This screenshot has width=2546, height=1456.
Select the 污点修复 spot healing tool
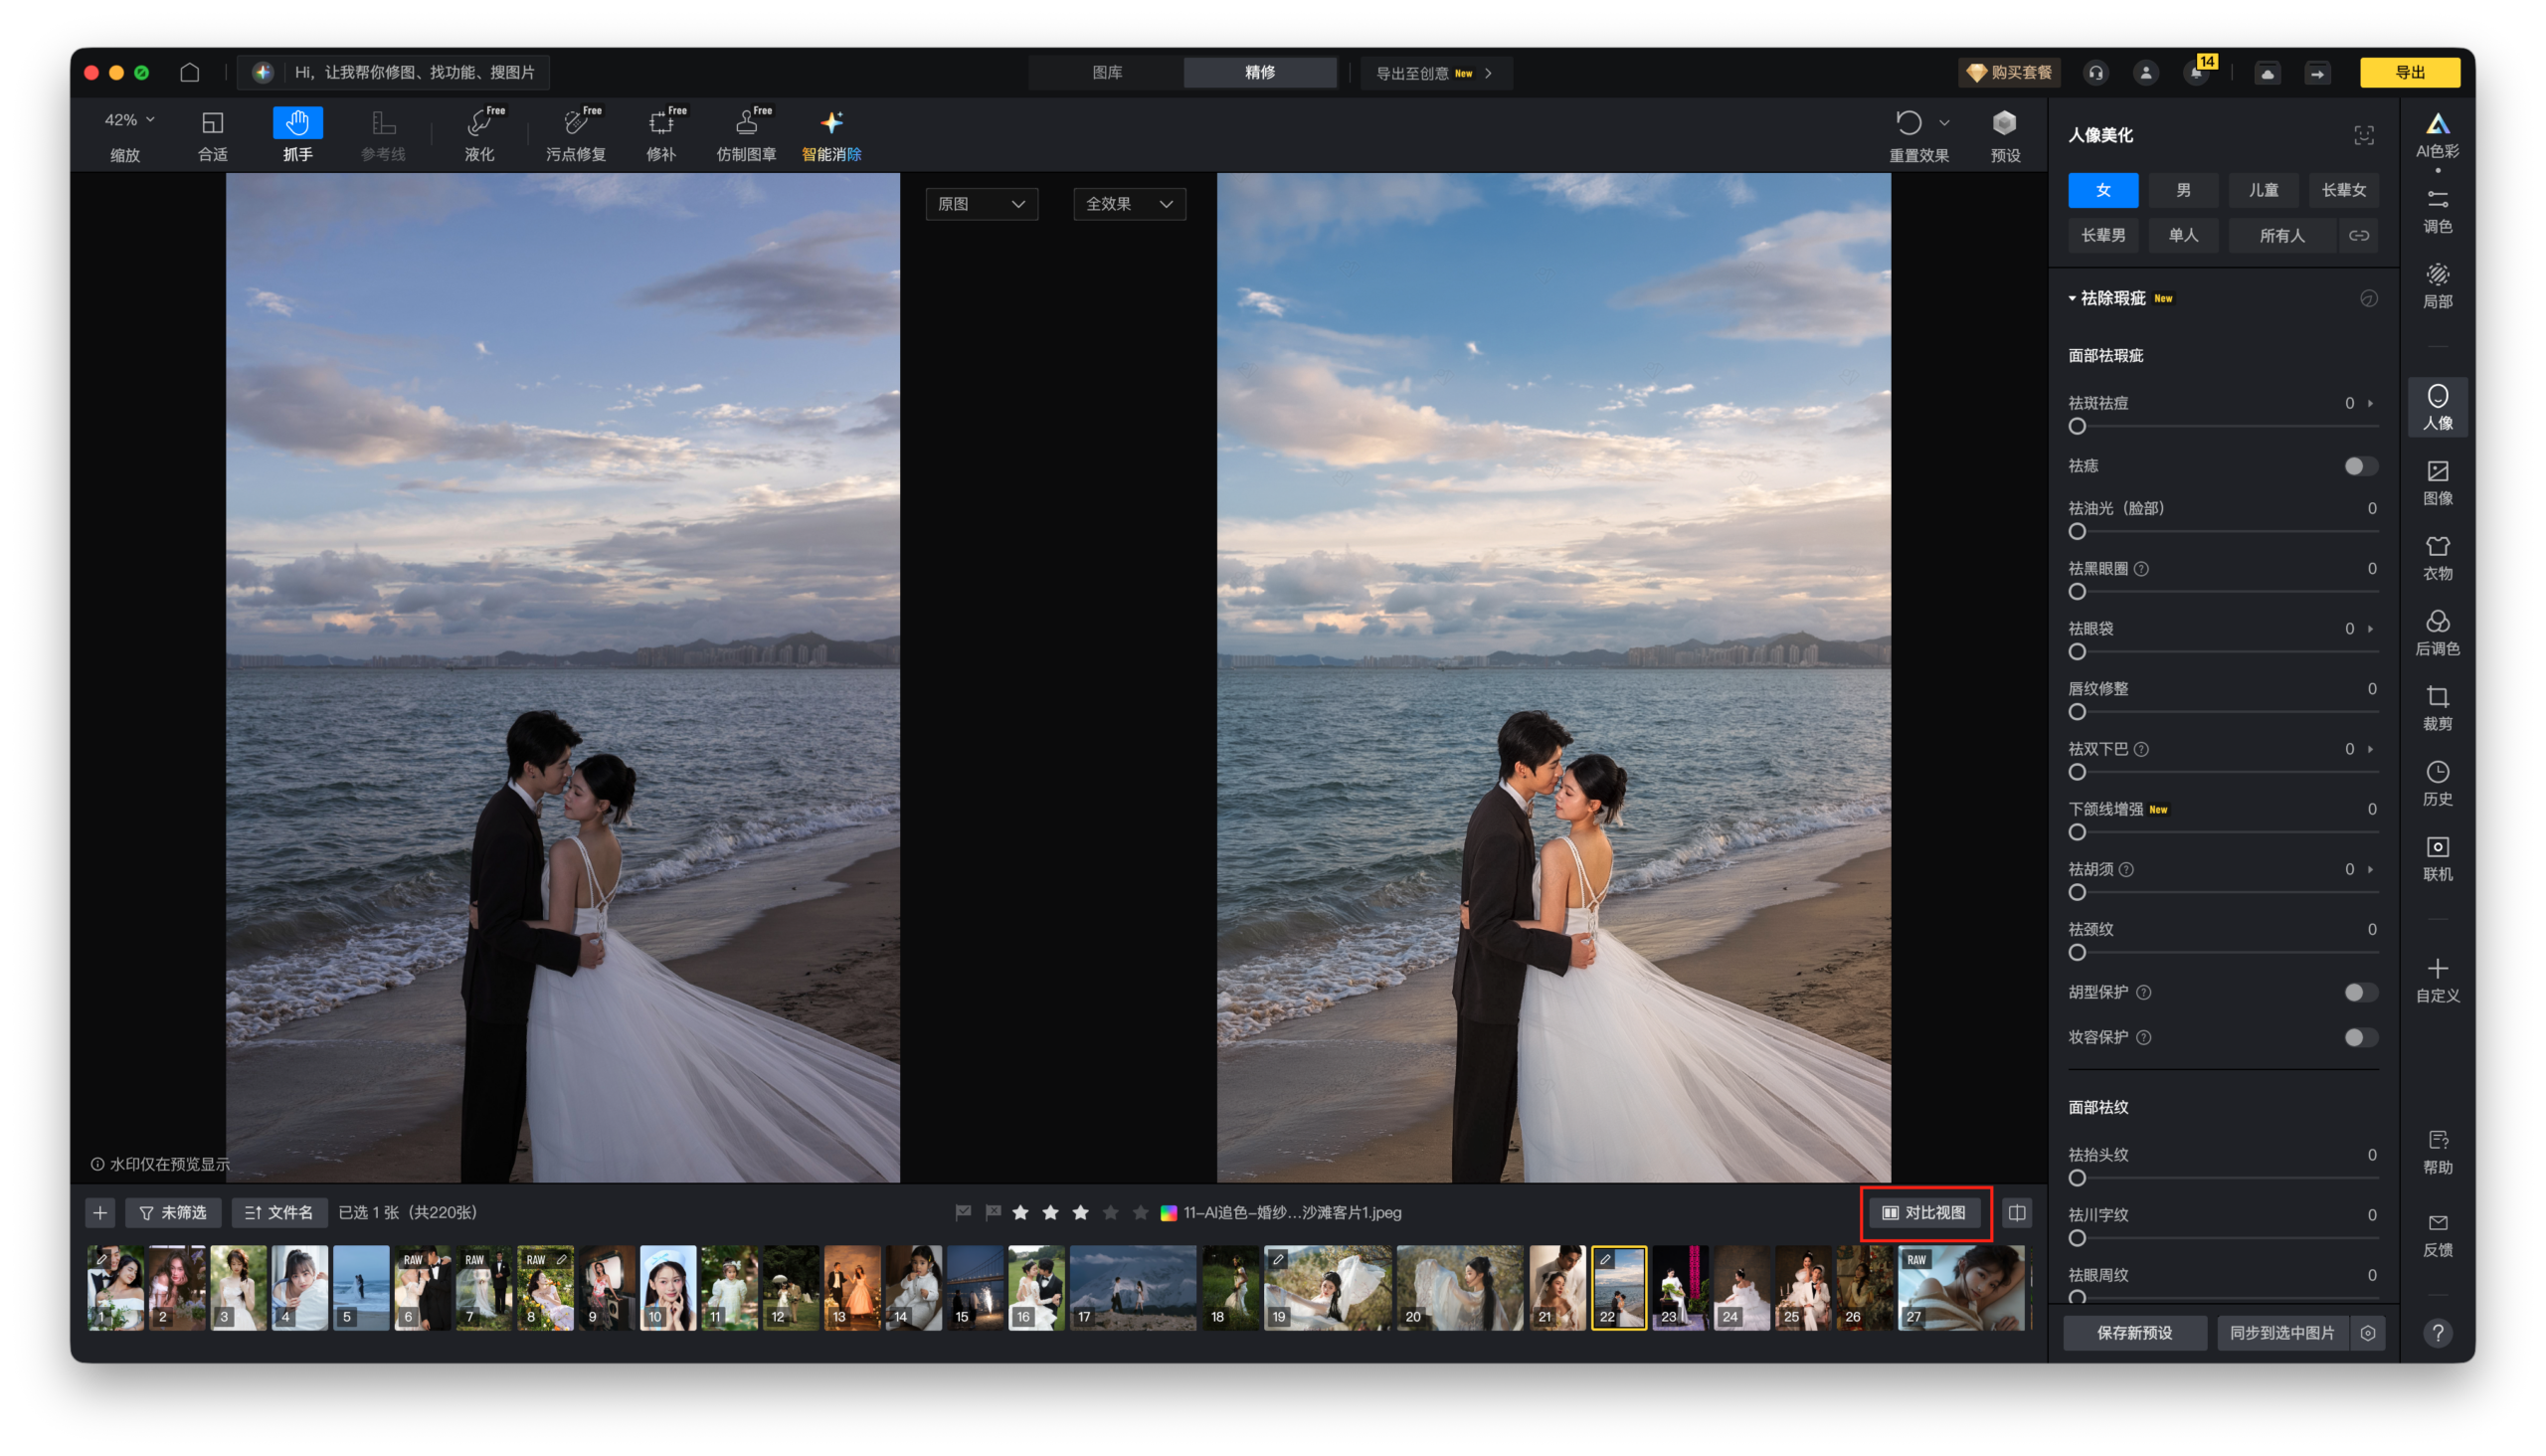pyautogui.click(x=575, y=135)
